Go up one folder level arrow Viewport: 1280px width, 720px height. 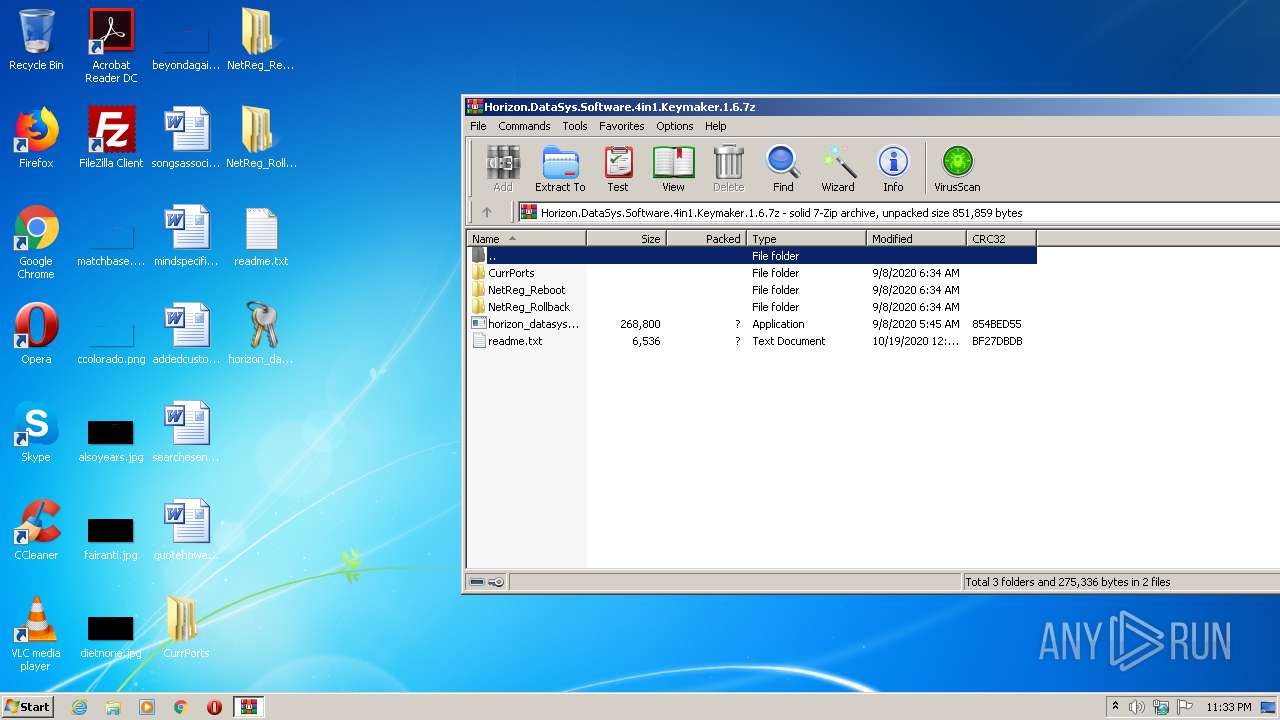(x=487, y=212)
